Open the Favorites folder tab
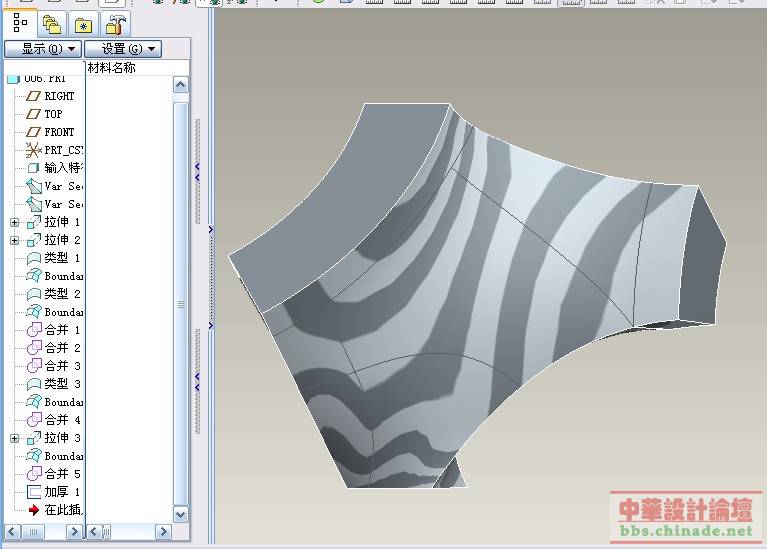 [x=84, y=24]
